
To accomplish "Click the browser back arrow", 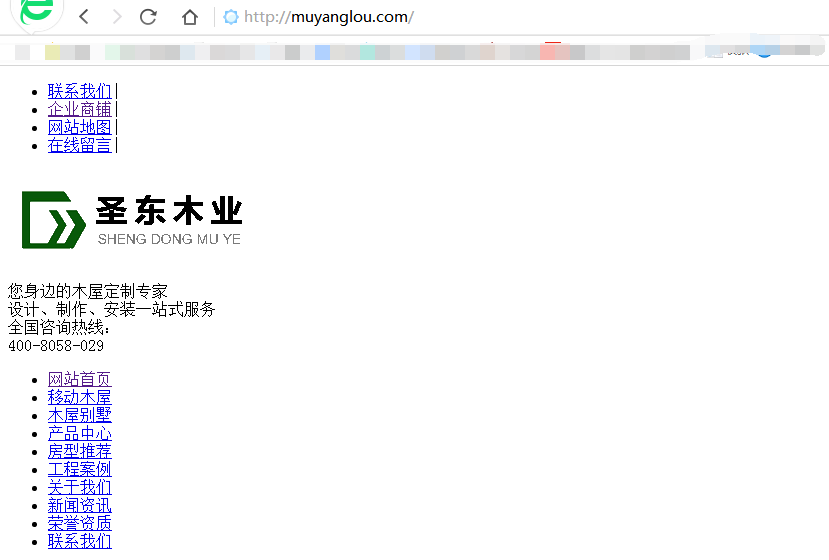I will click(x=84, y=17).
